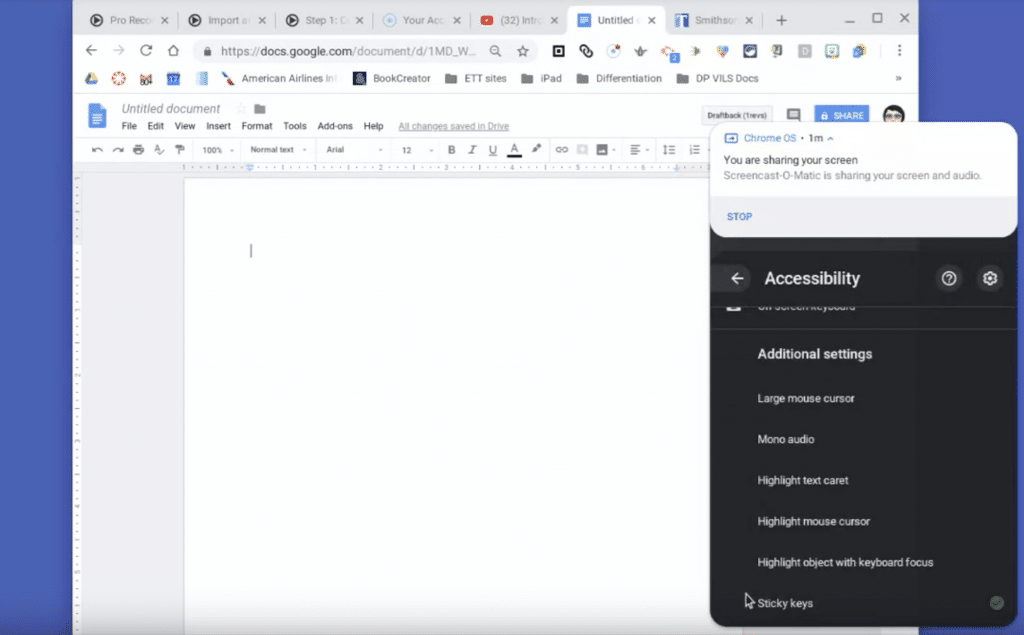
Task: Click the blue SHARE button
Action: click(x=841, y=115)
